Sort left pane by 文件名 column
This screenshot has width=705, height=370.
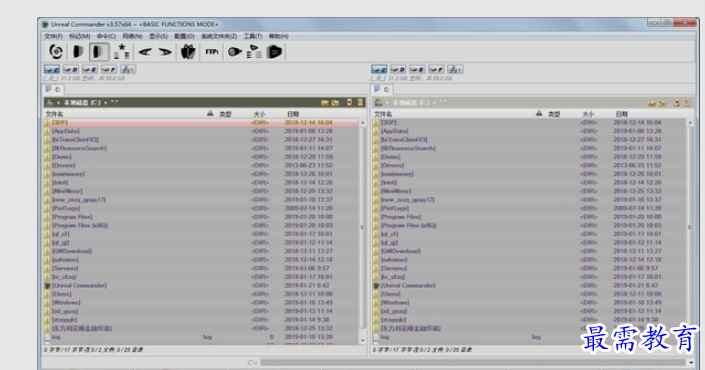point(54,114)
